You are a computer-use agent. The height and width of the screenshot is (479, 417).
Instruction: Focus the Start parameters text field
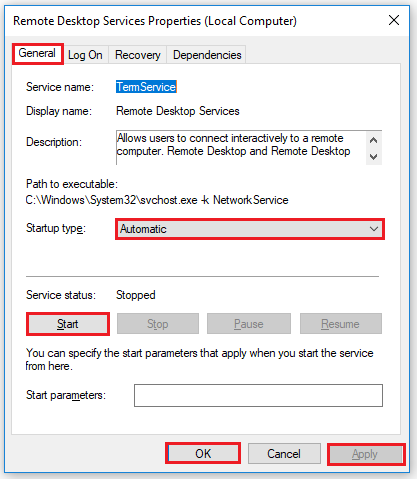coord(258,395)
